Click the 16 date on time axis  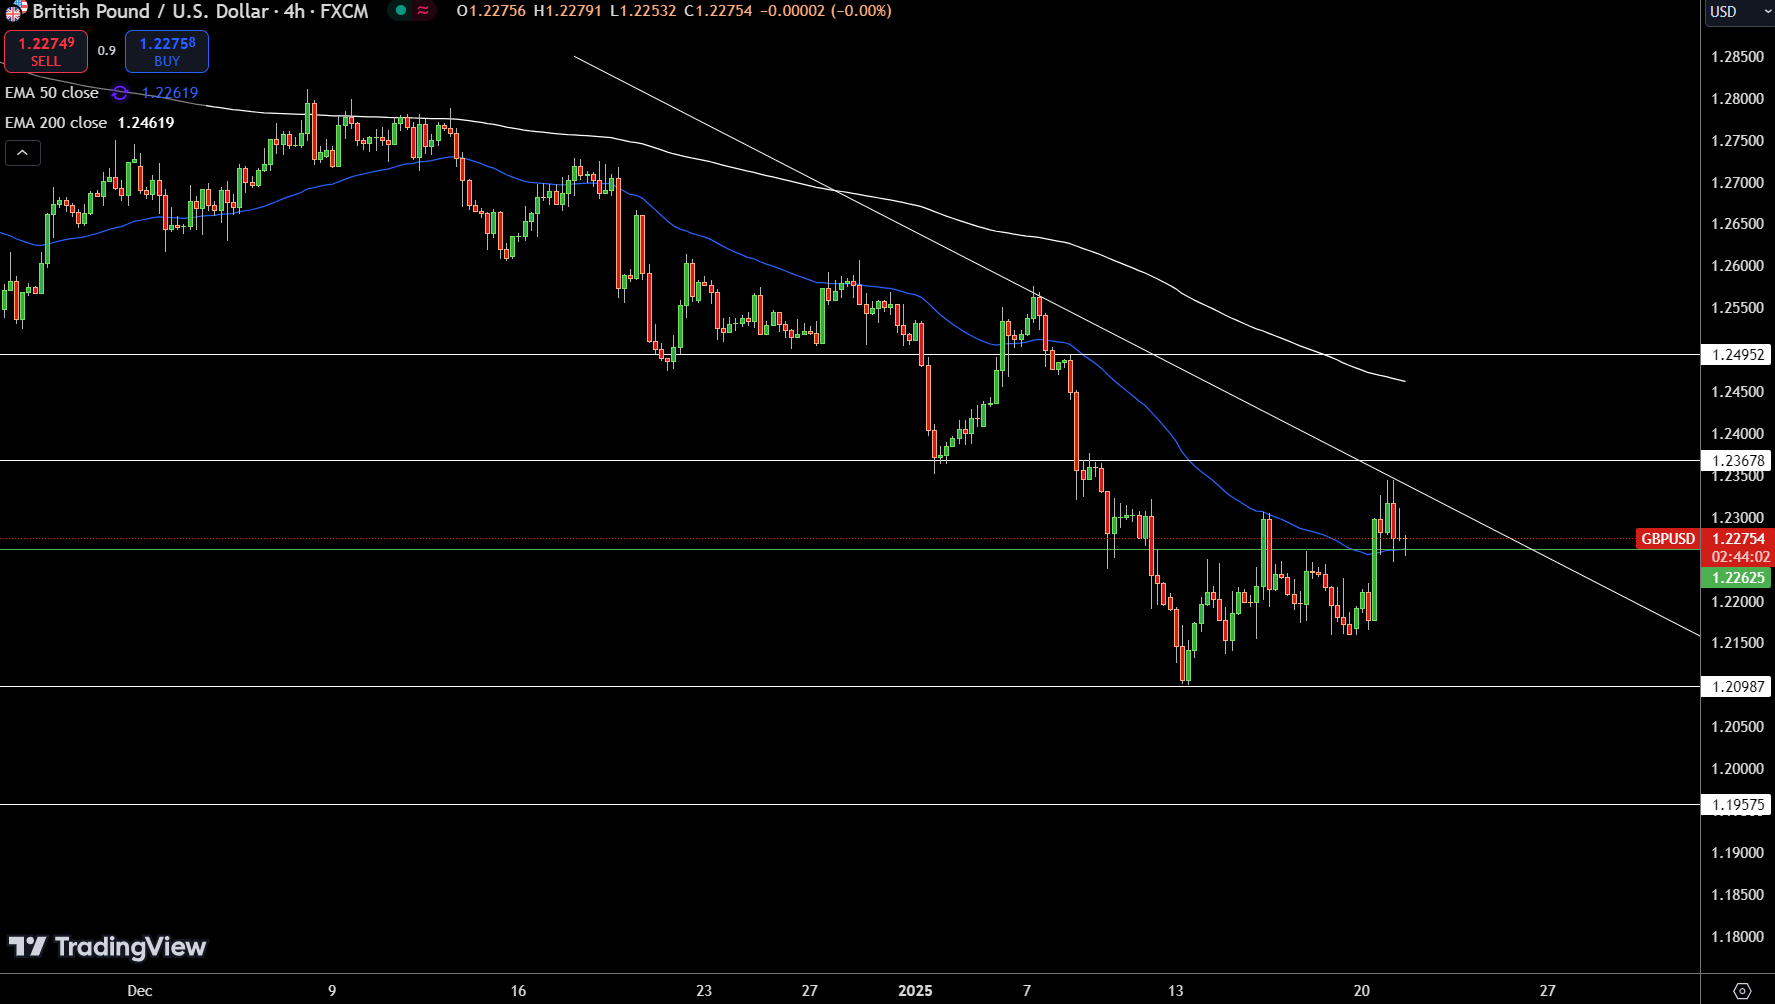(518, 991)
